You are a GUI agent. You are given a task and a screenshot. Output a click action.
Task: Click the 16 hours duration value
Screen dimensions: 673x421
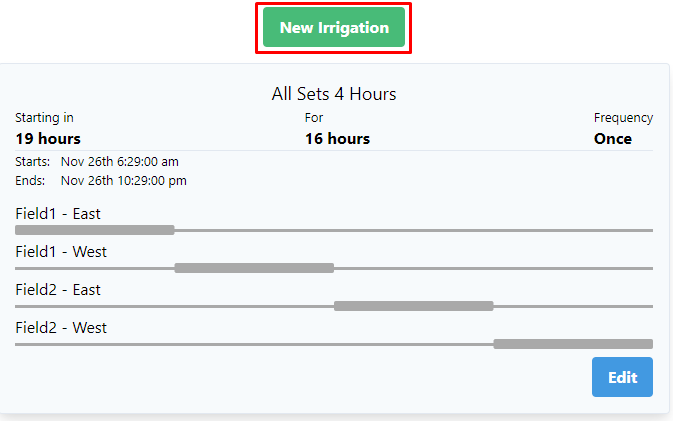tap(337, 139)
